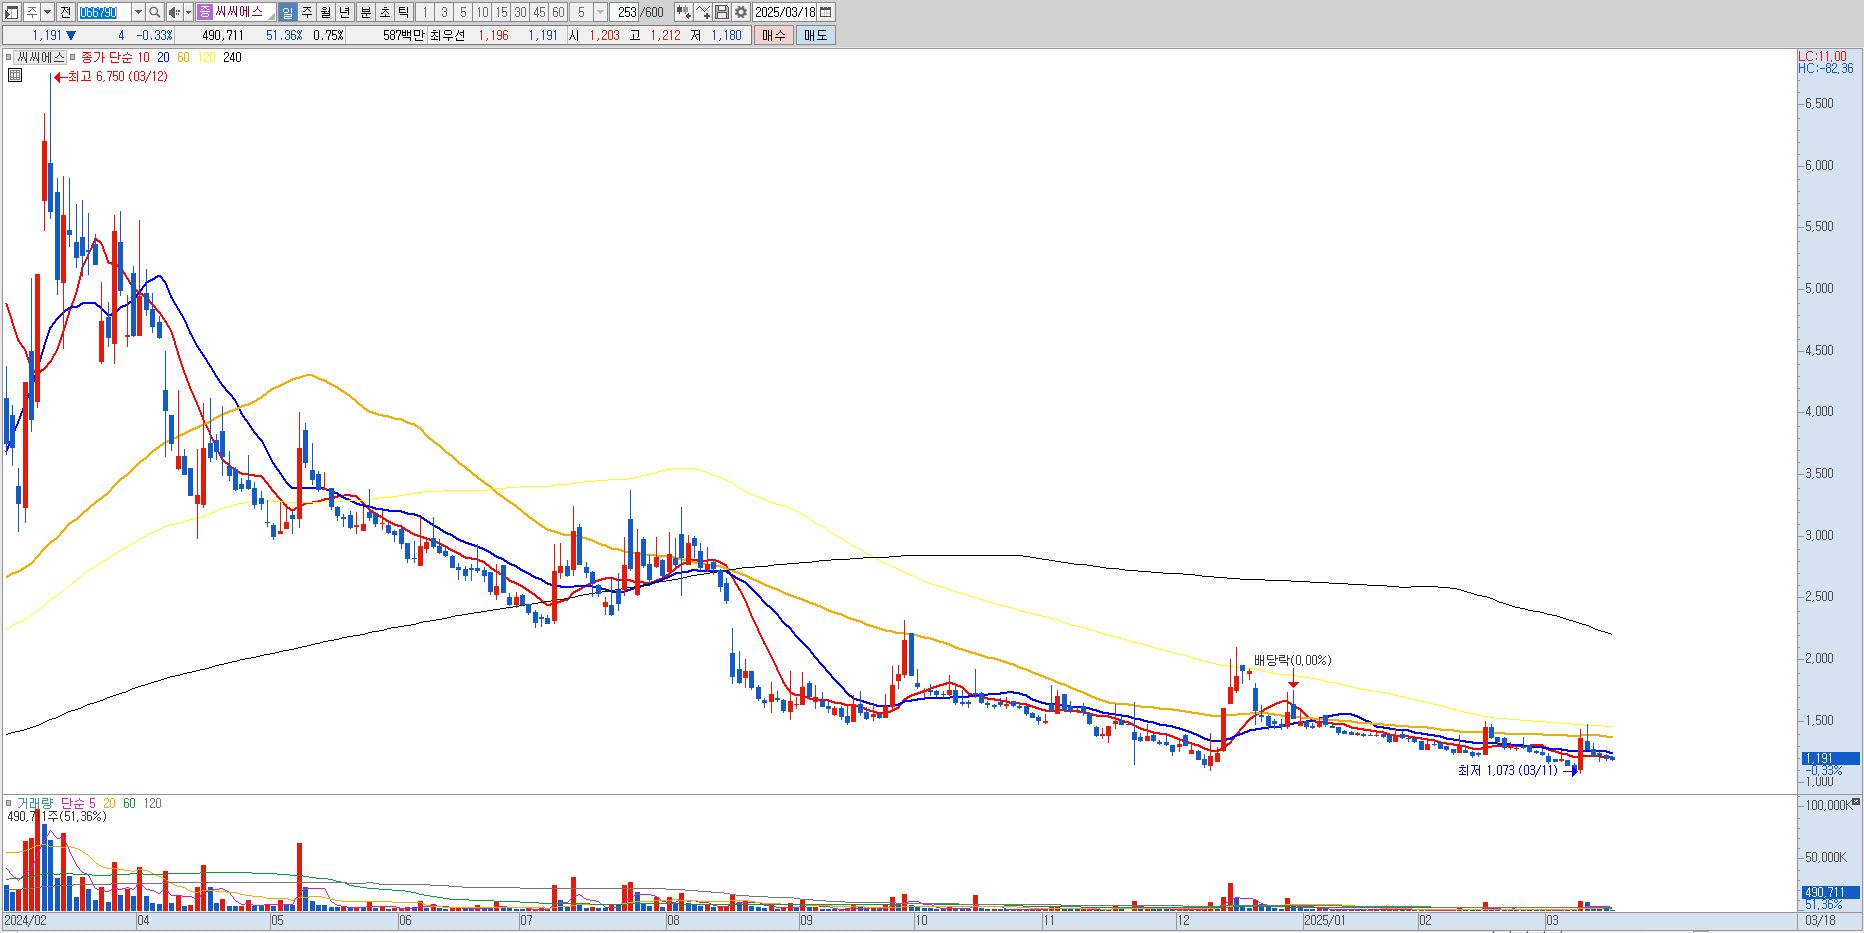This screenshot has width=1864, height=933.
Task: Click the purple 증 market badge icon
Action: click(204, 12)
